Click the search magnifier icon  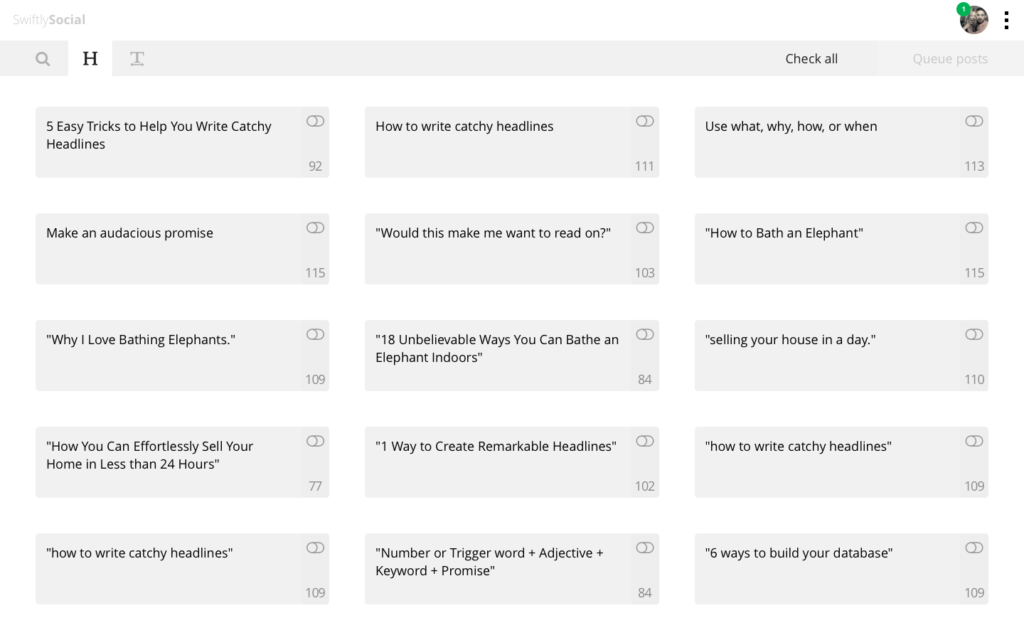click(x=42, y=59)
